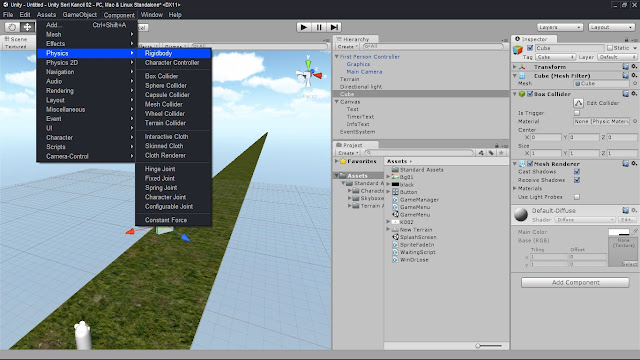Select the SplashScreen scene asset
This screenshot has height=360, width=640.
(415, 237)
